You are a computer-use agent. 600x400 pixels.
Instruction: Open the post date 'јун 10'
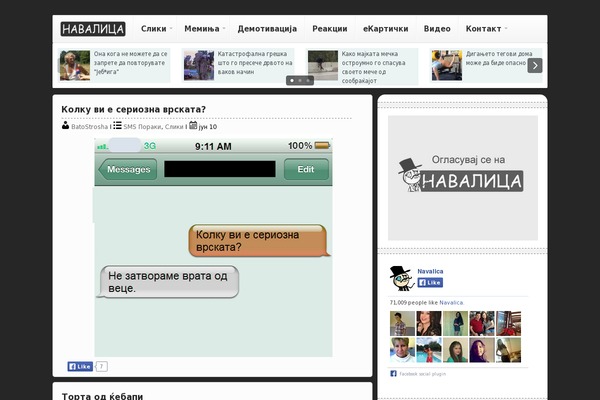pos(208,127)
